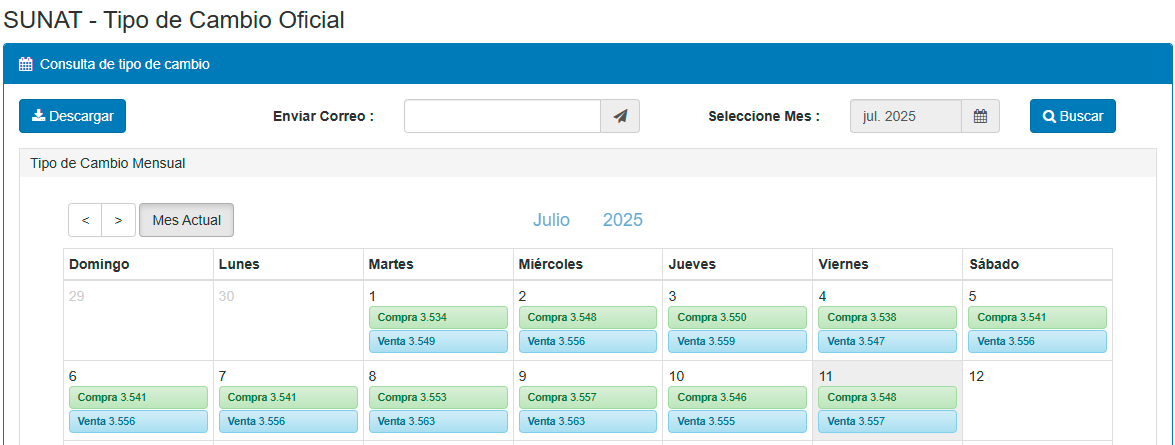Screen dimensions: 1175x445
Task: Select Compra 3.548 on day 2
Action: pyautogui.click(x=588, y=318)
